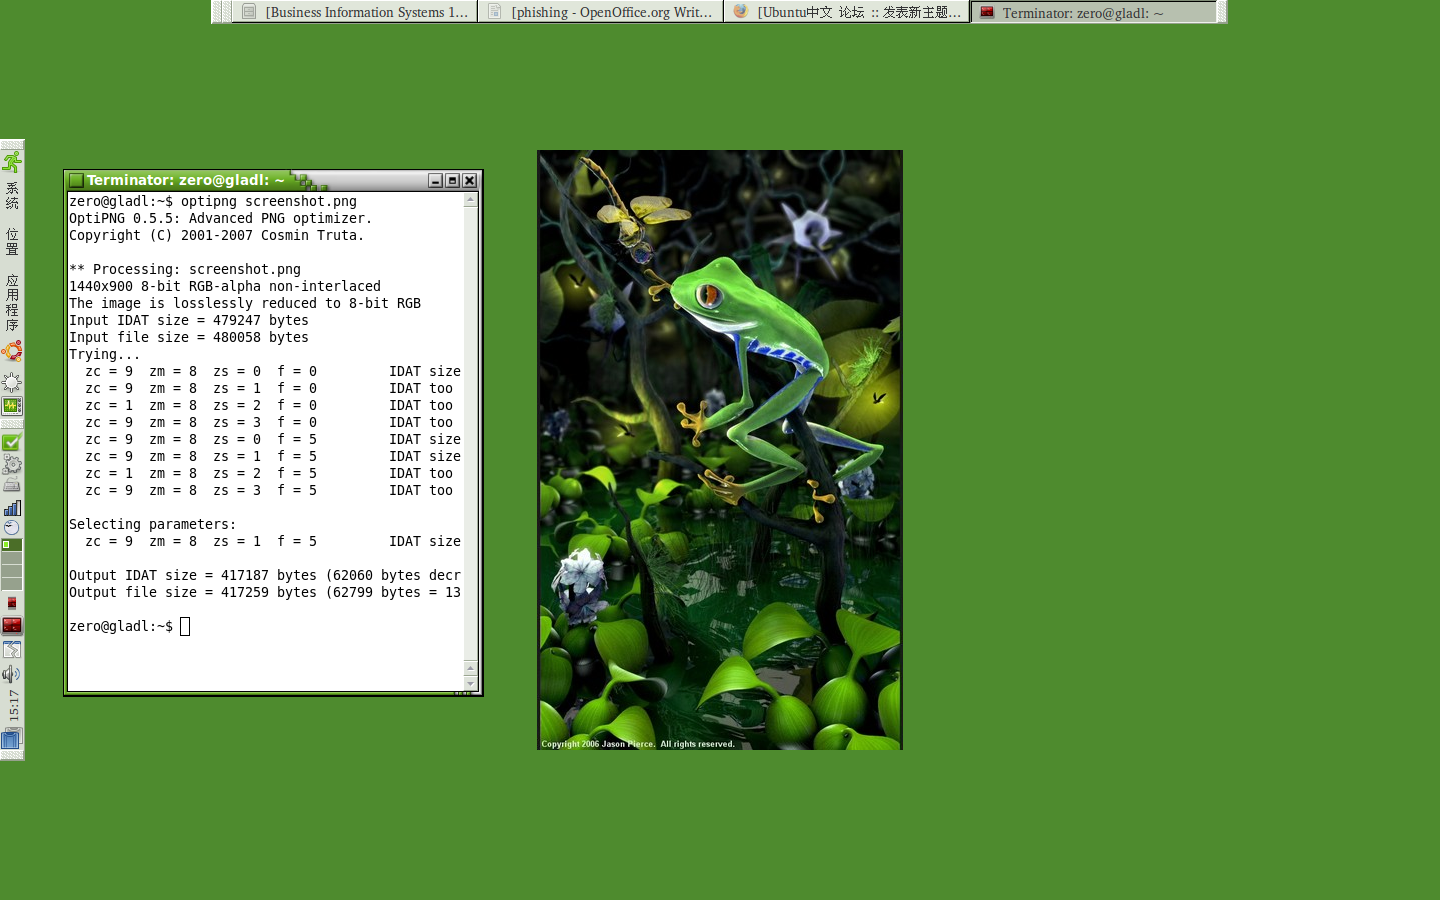Switch to Ubuntu中文 论坛 Firefox window
Screen dimensions: 1440x900
click(x=846, y=12)
